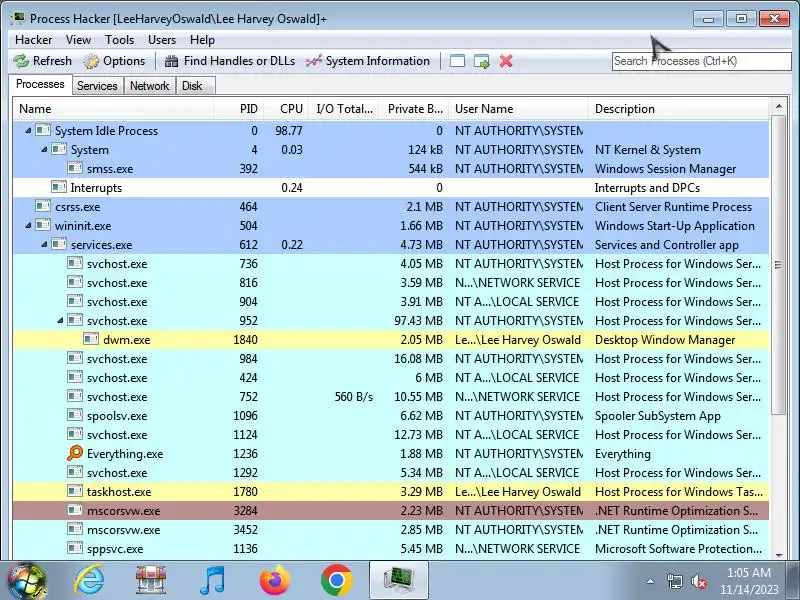
Task: Click the taskhost.exe process icon
Action: pos(74,491)
